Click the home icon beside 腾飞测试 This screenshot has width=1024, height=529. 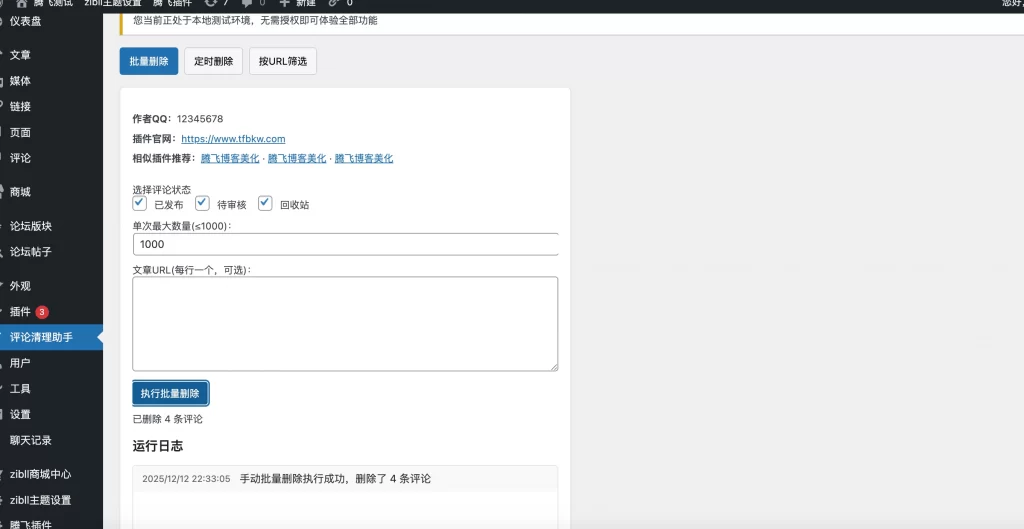tap(21, 3)
